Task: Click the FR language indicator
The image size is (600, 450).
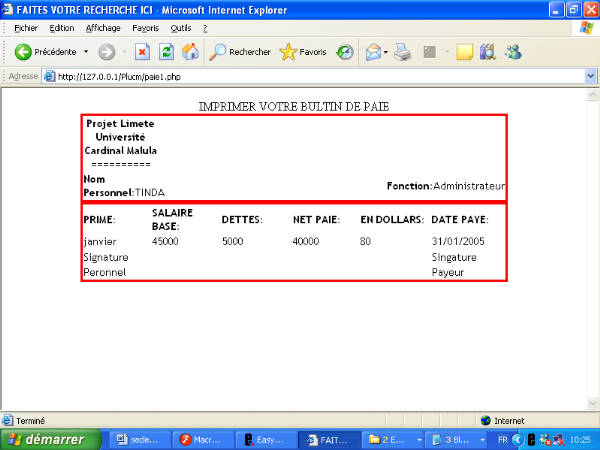Action: [502, 440]
